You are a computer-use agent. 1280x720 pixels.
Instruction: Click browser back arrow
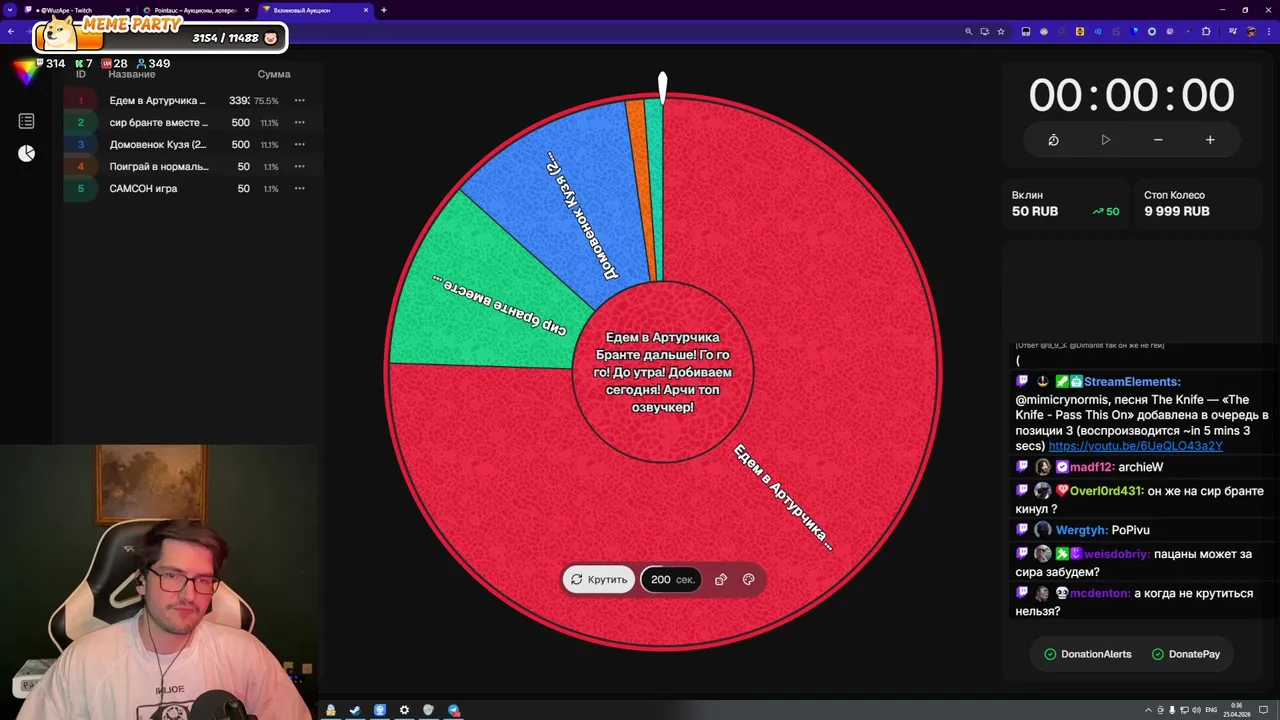11,31
